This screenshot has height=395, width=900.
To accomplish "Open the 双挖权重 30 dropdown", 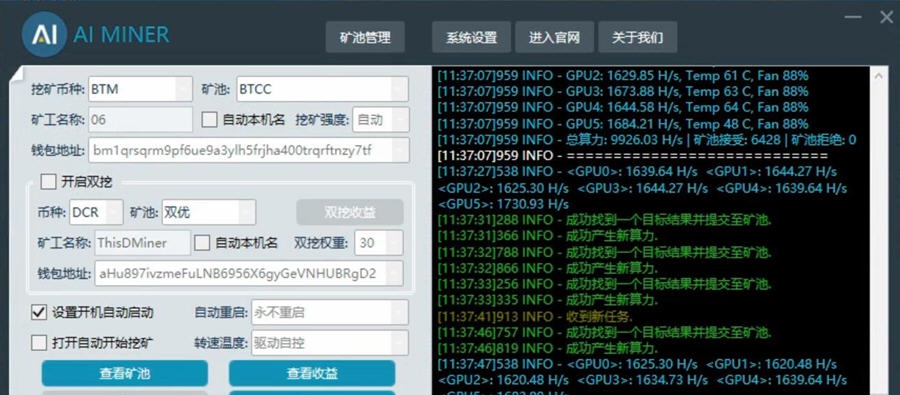I will point(379,243).
